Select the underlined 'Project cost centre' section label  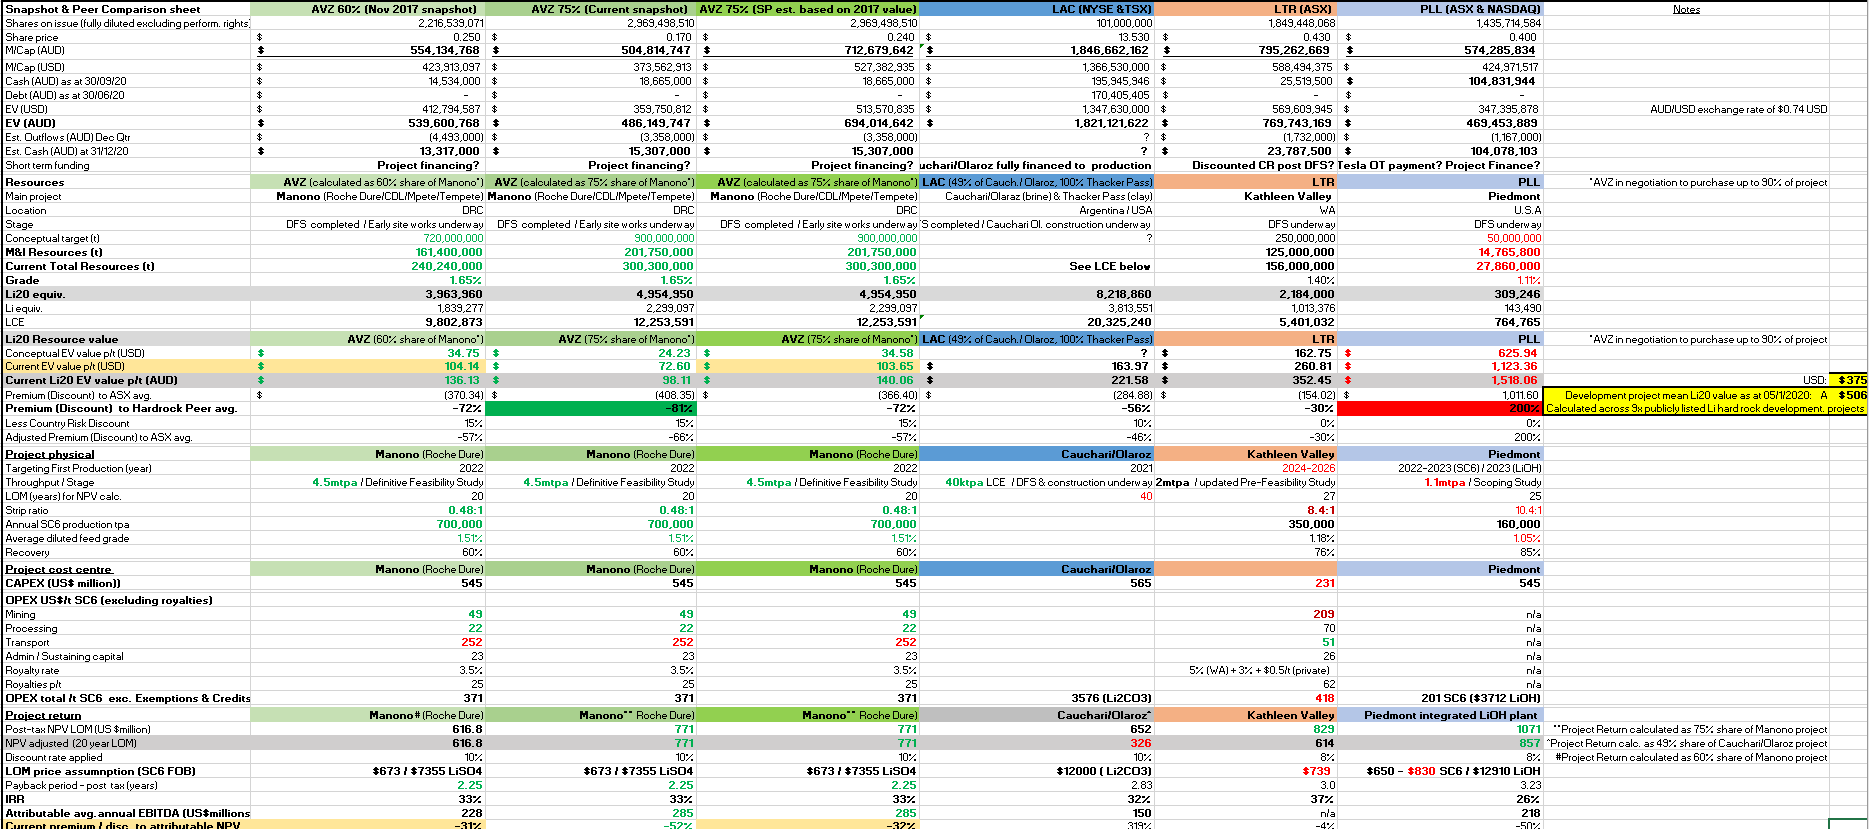(x=59, y=569)
